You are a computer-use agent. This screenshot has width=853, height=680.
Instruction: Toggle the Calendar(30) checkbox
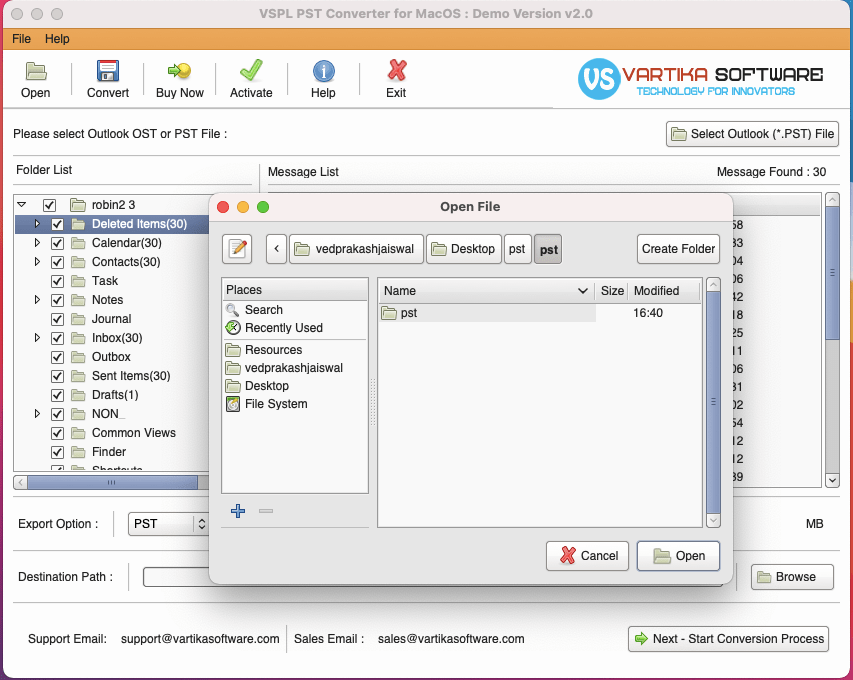point(57,243)
